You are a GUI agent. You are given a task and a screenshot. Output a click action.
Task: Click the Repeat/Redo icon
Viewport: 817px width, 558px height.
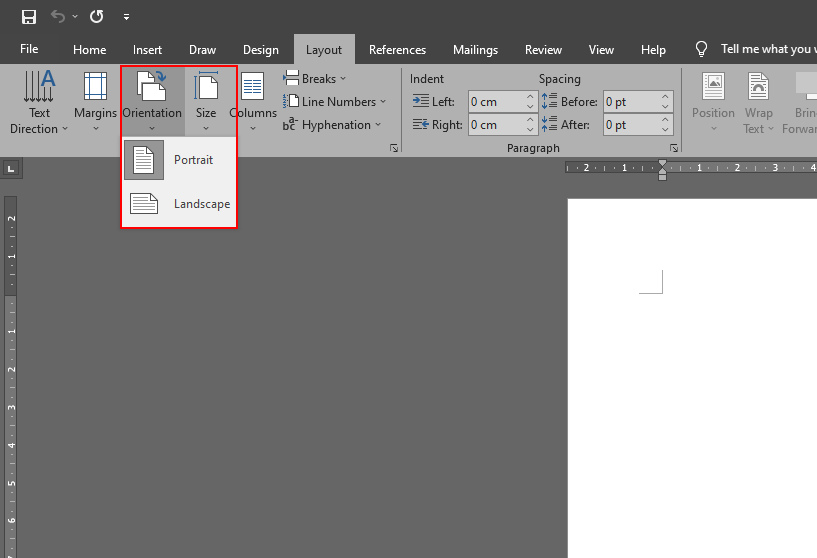coord(96,17)
